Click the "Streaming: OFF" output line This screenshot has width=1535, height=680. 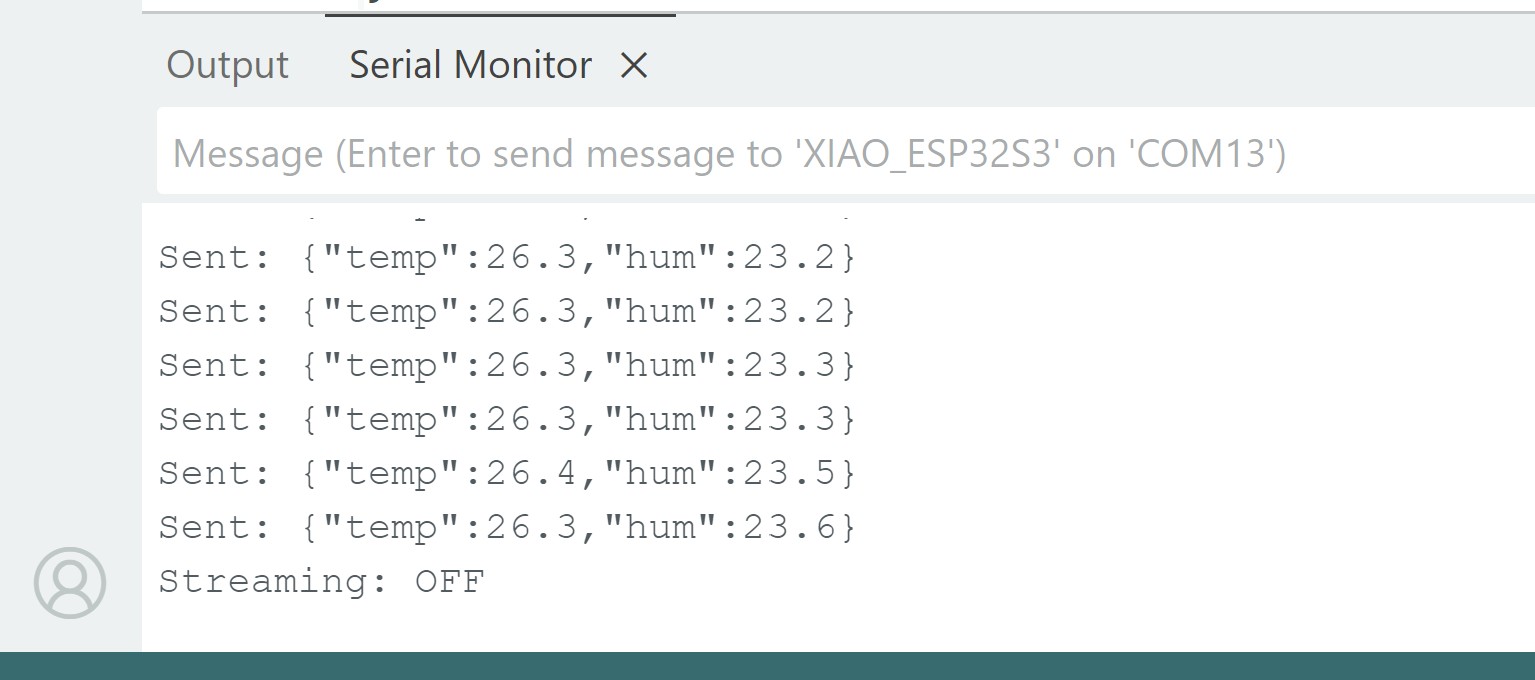pos(321,581)
